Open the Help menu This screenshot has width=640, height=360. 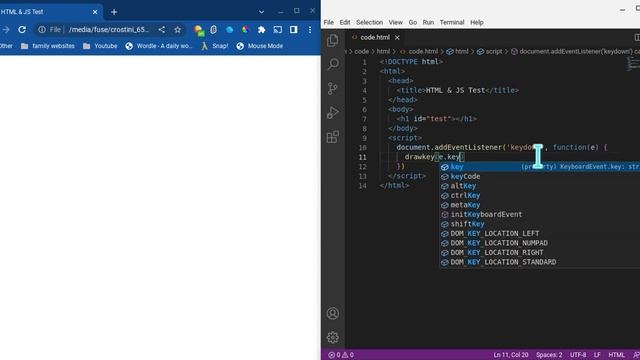(x=477, y=22)
